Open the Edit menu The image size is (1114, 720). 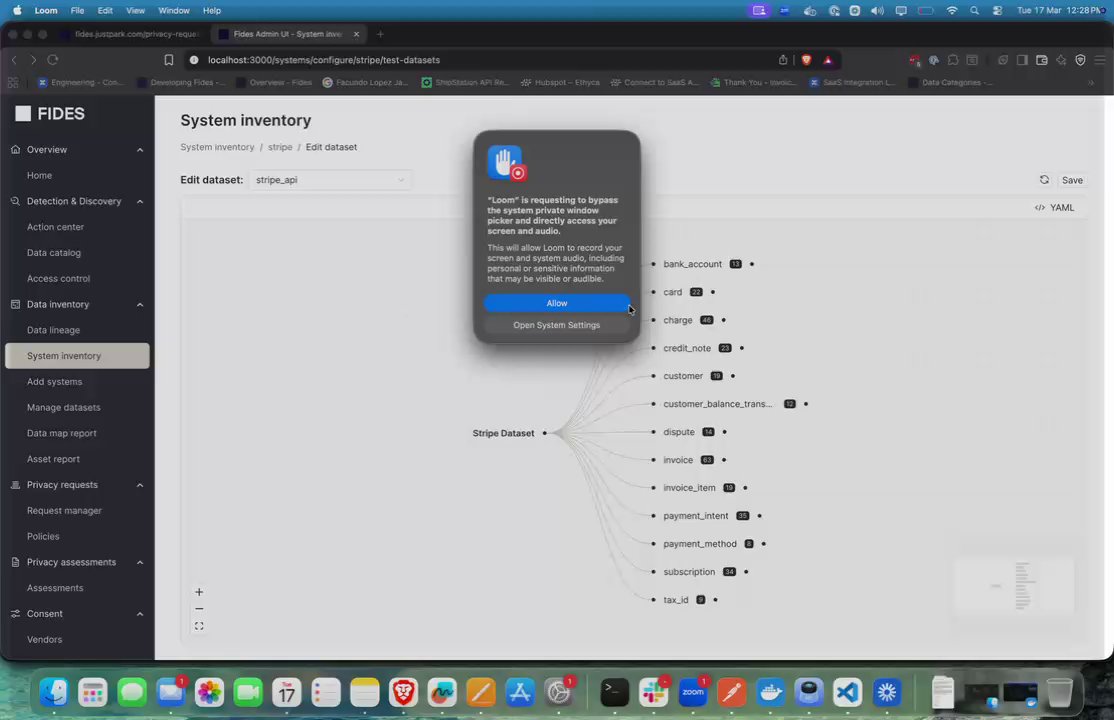(105, 11)
